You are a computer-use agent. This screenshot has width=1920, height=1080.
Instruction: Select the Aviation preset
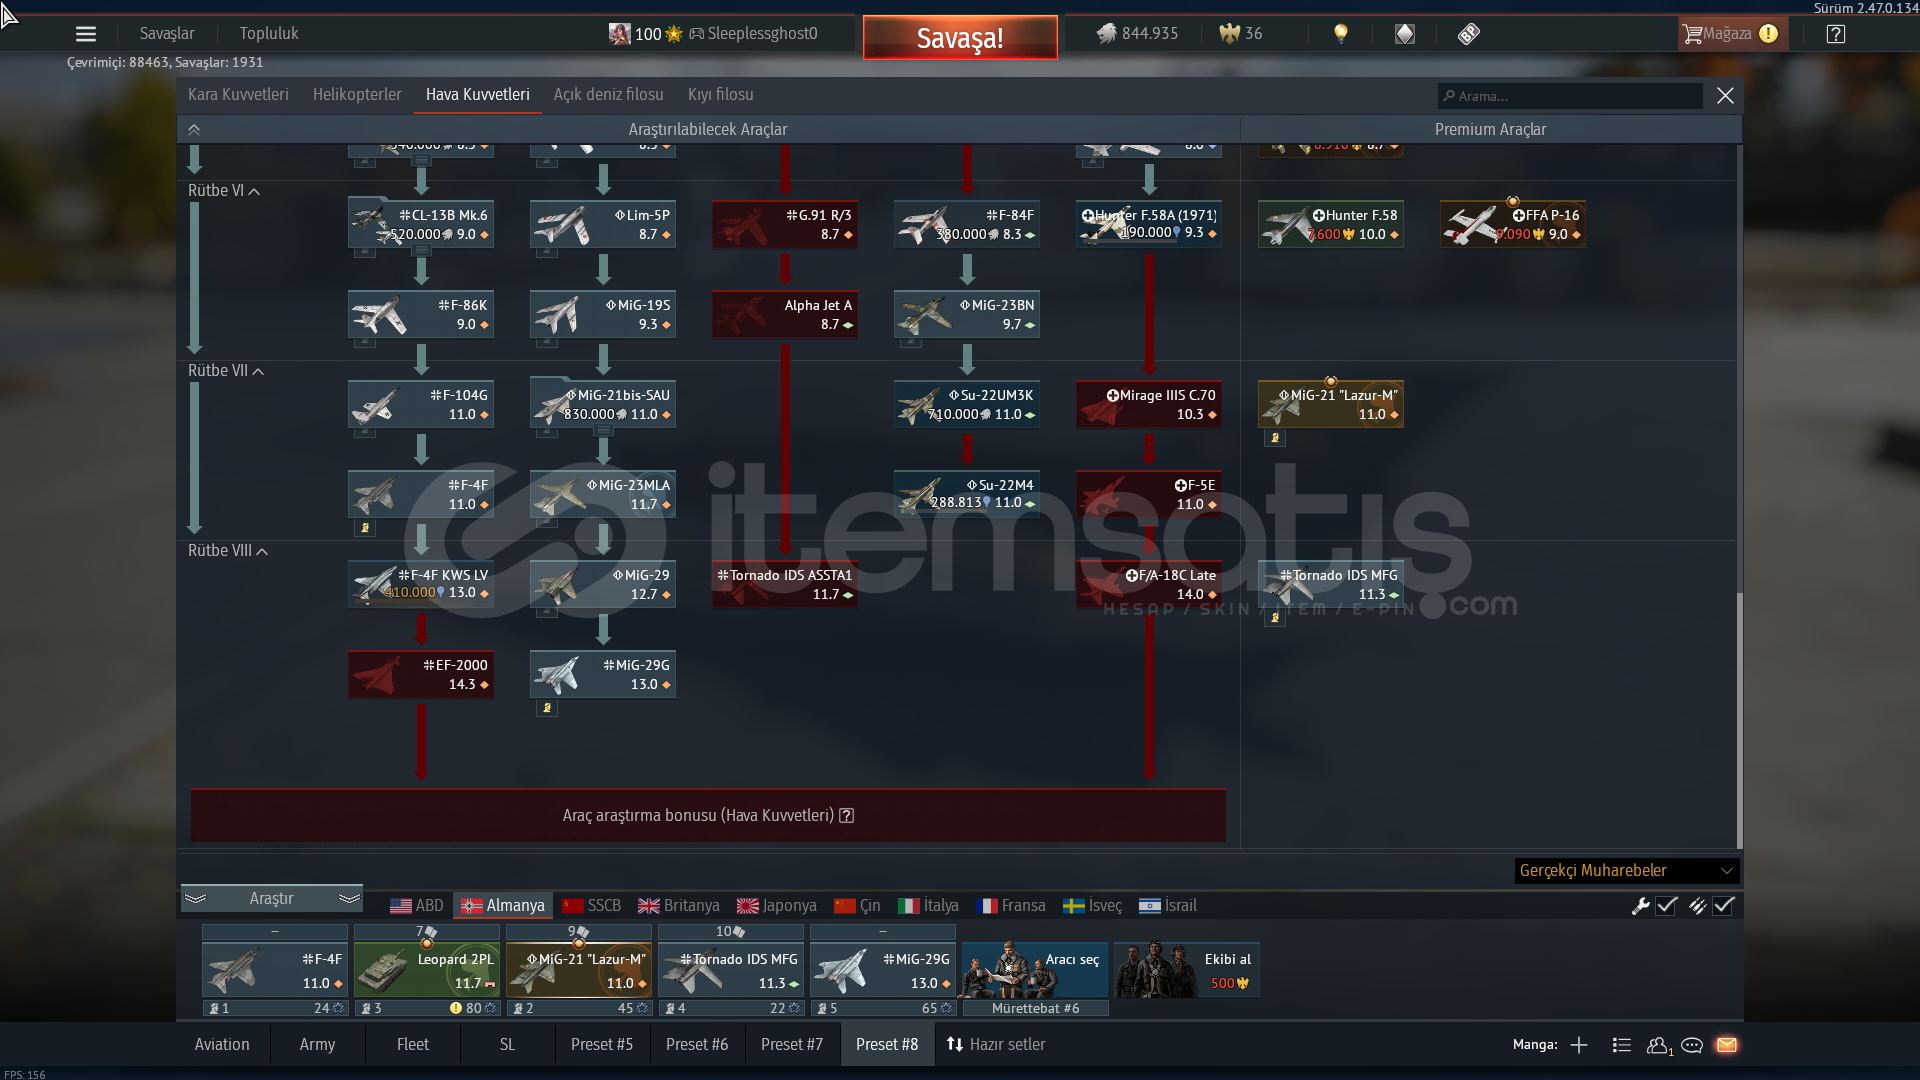click(222, 1045)
